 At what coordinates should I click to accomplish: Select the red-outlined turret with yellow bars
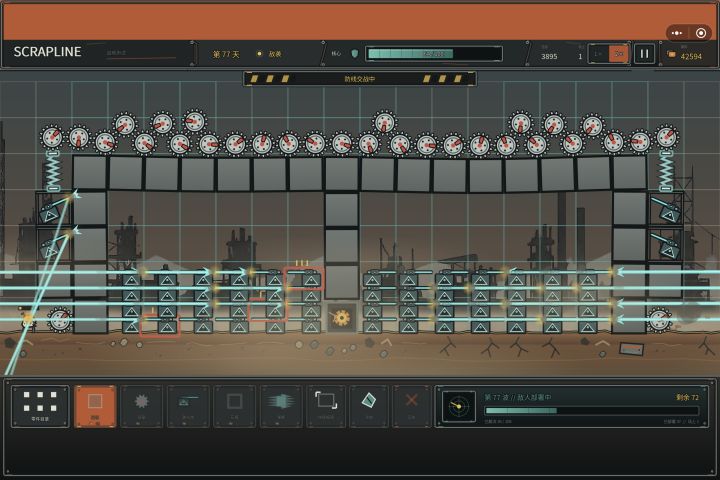click(304, 278)
